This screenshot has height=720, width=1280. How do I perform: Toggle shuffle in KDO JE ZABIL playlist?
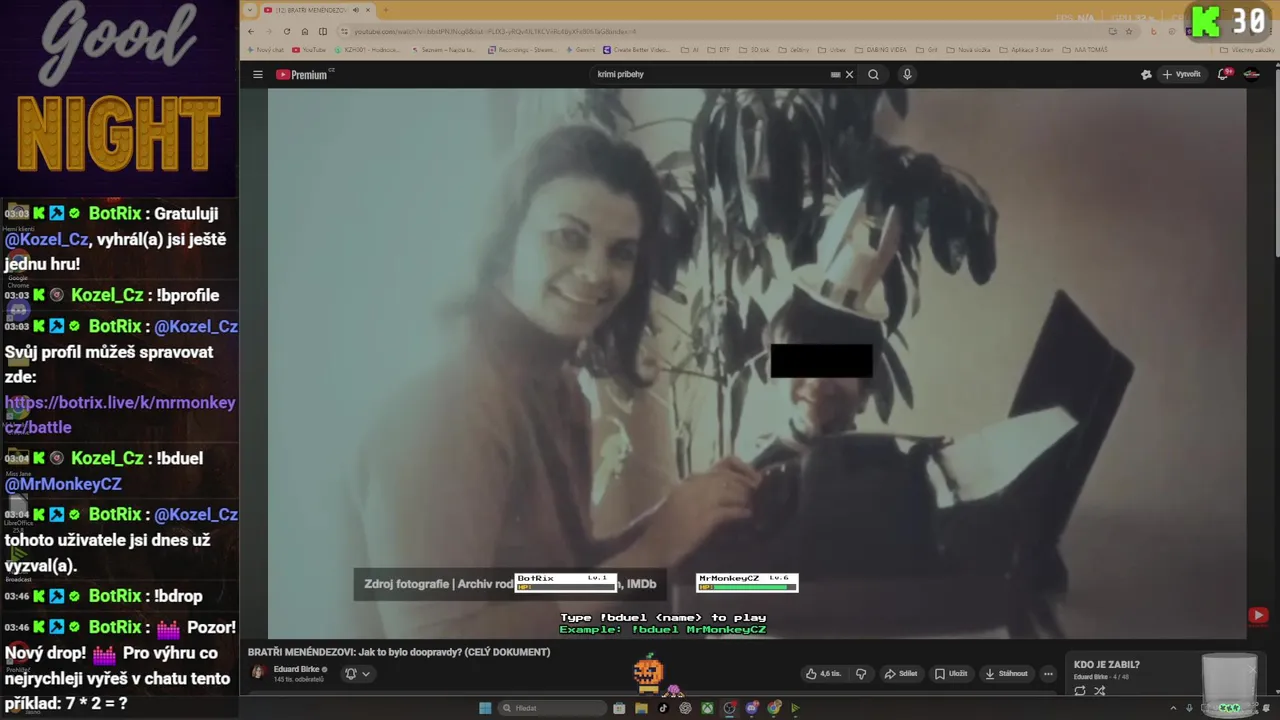[1099, 690]
